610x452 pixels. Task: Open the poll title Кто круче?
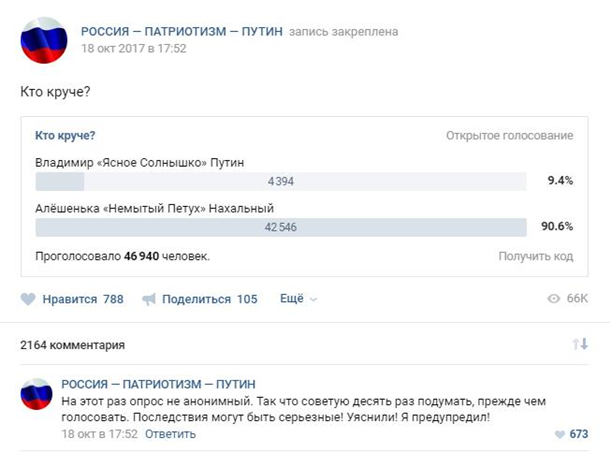click(x=65, y=135)
